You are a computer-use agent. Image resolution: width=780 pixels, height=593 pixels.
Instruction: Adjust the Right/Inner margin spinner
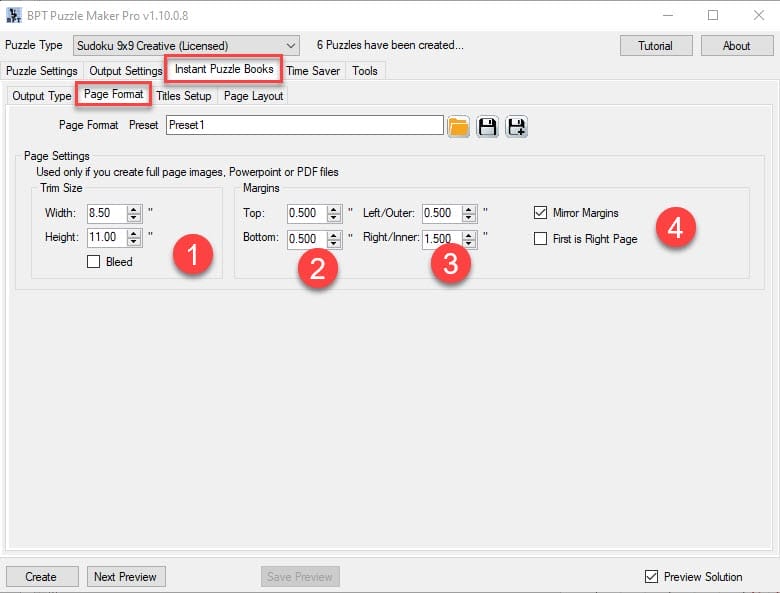tap(470, 239)
